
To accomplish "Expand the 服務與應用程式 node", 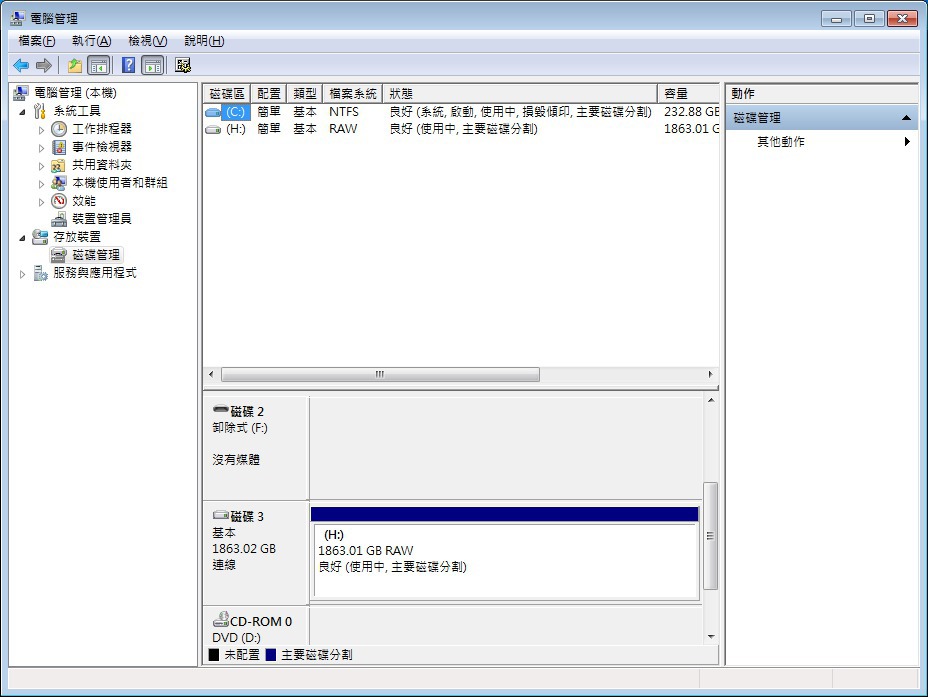I will (22, 274).
